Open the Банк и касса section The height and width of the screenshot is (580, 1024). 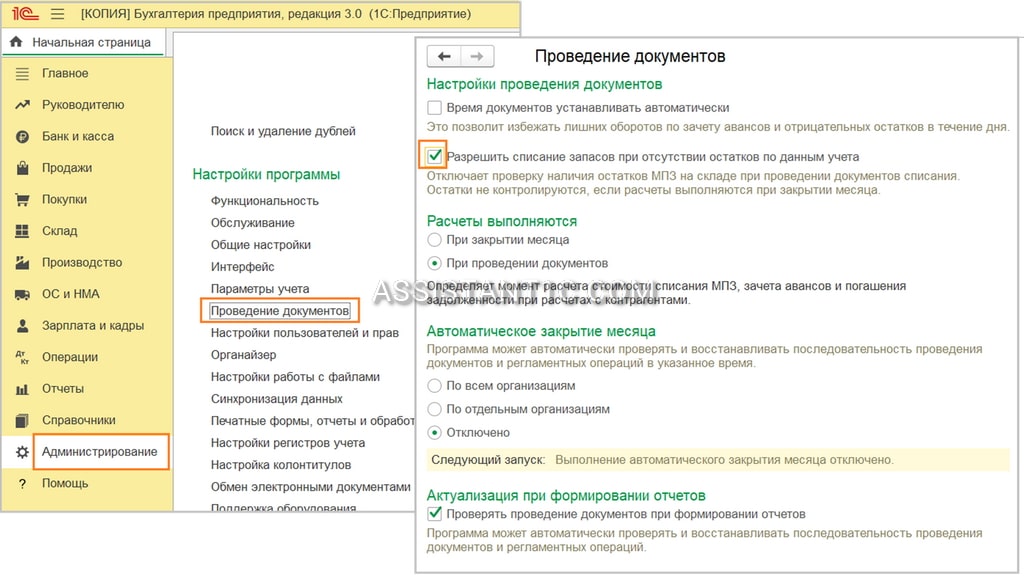(x=78, y=137)
